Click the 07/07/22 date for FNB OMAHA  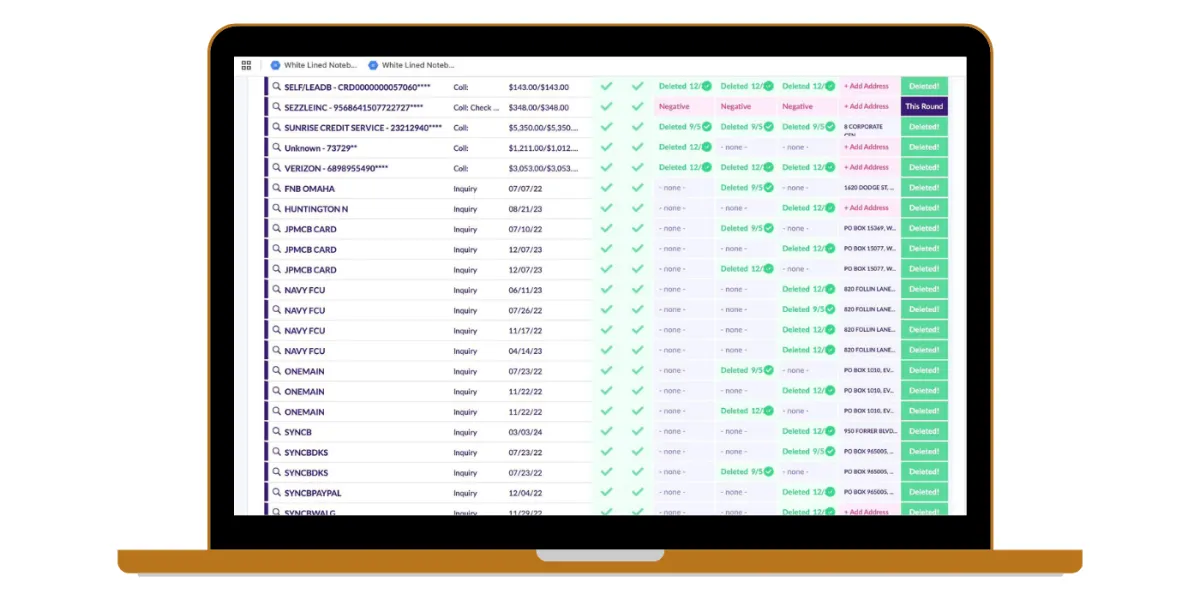click(523, 188)
